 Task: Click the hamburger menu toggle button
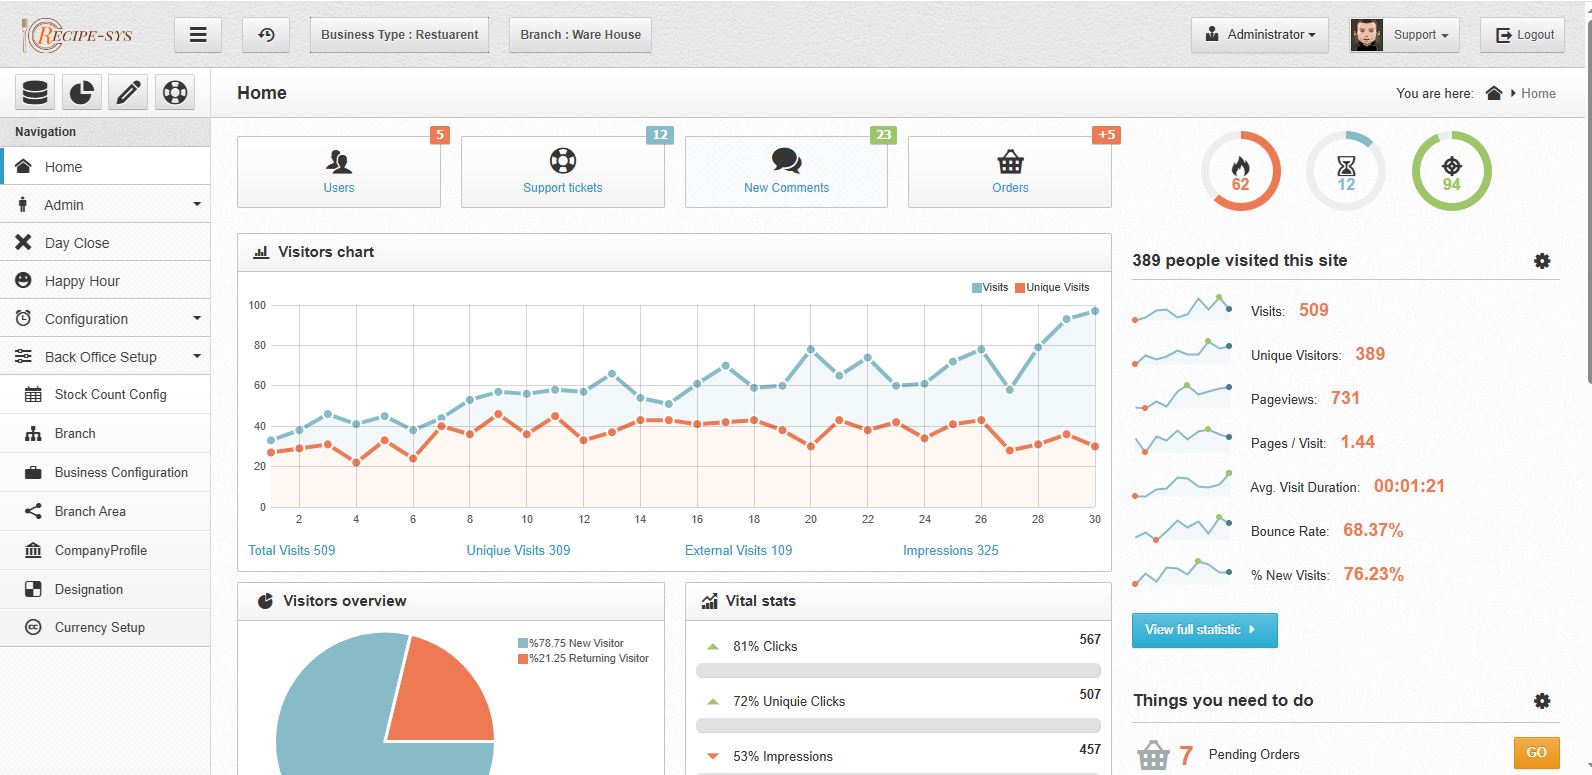[198, 35]
